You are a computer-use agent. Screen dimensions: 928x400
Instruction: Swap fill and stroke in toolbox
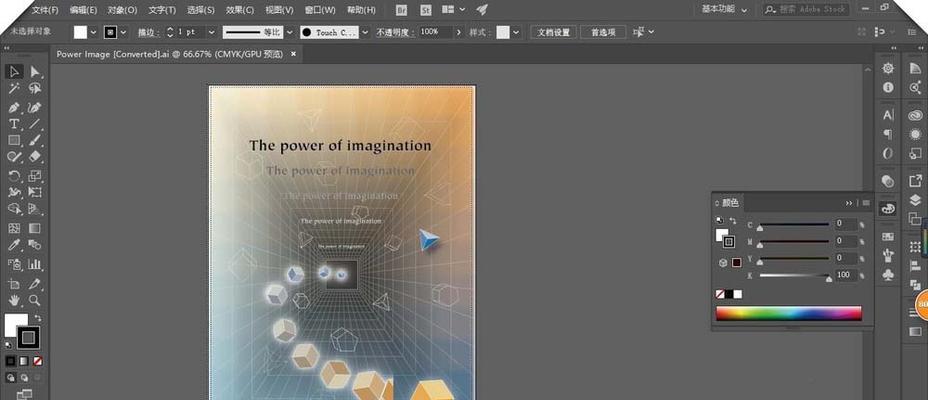tap(38, 318)
